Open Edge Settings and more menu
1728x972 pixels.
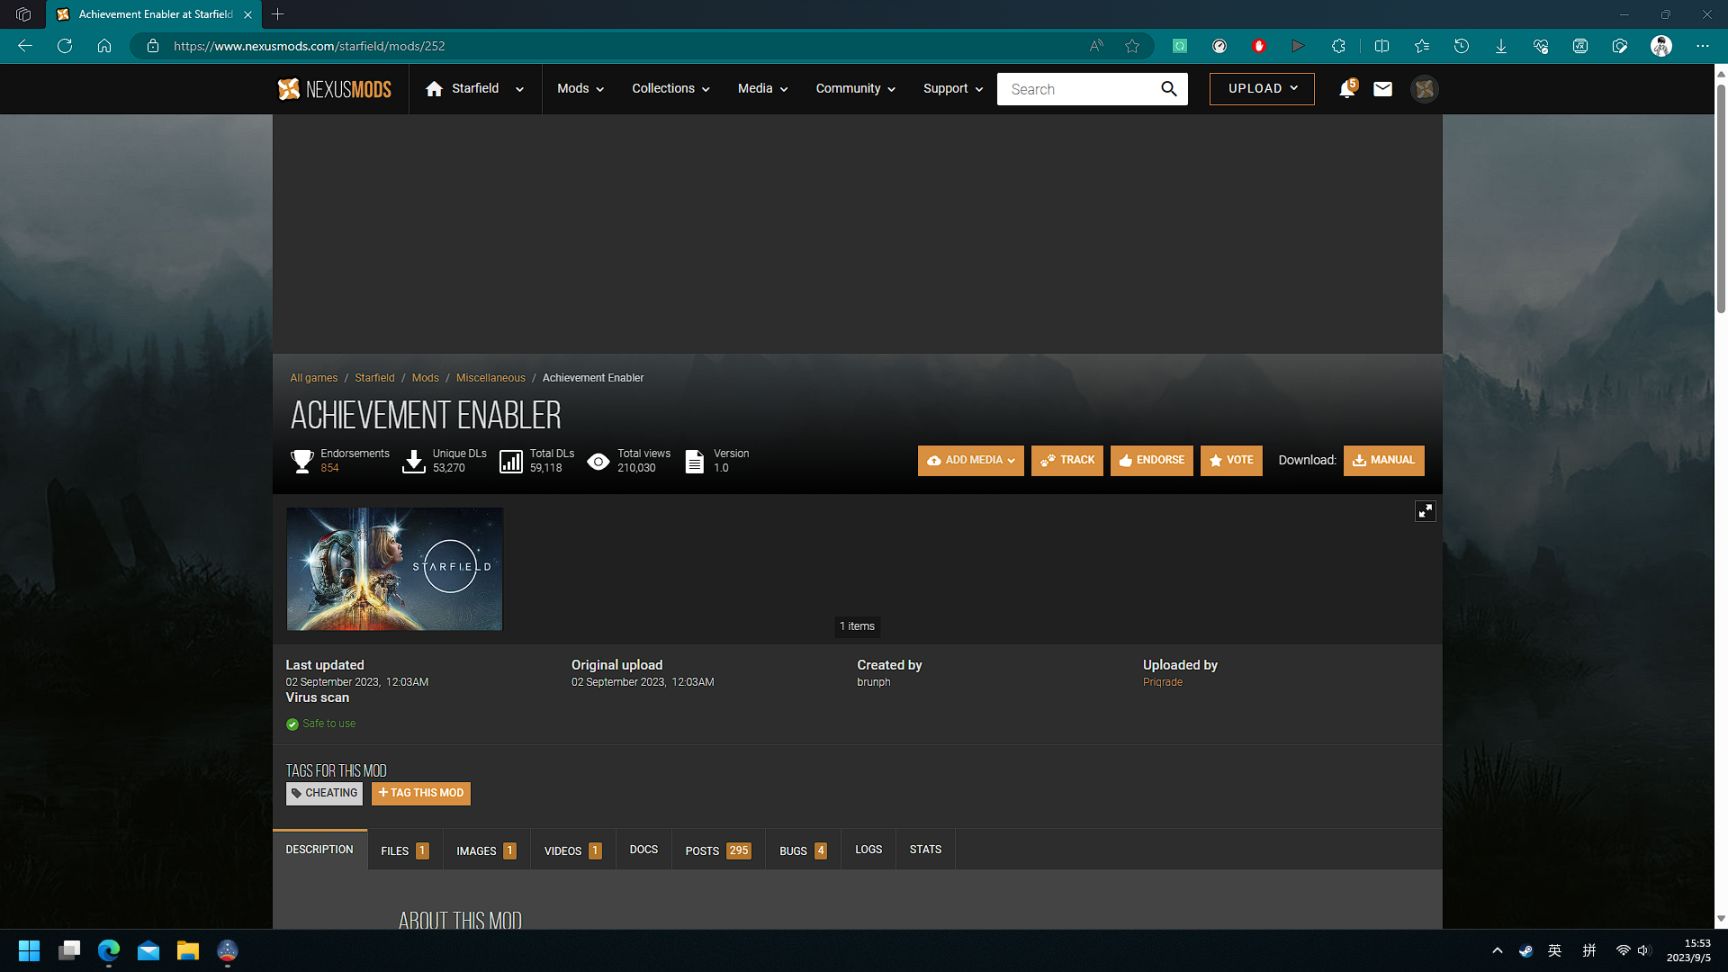pyautogui.click(x=1702, y=46)
